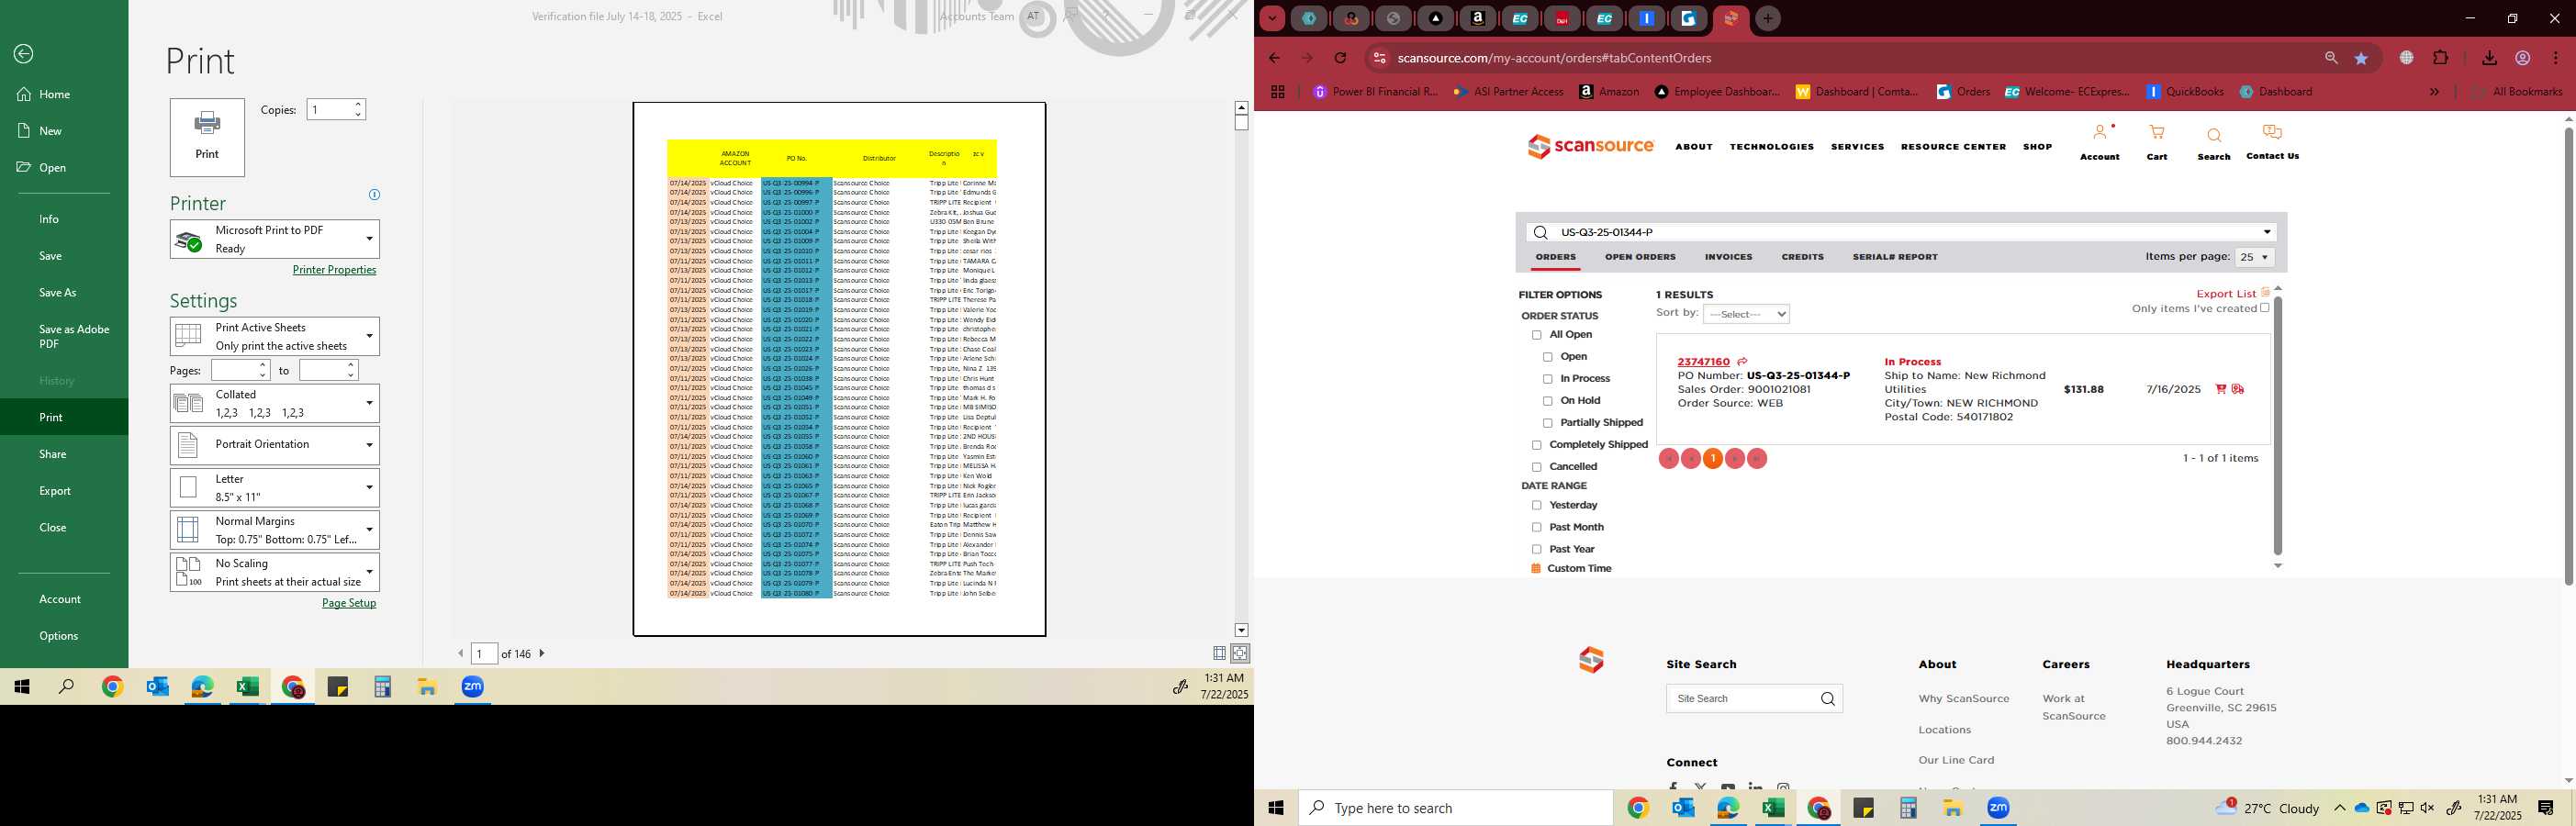Click Zoom to Page icon under print preview

[1240, 653]
